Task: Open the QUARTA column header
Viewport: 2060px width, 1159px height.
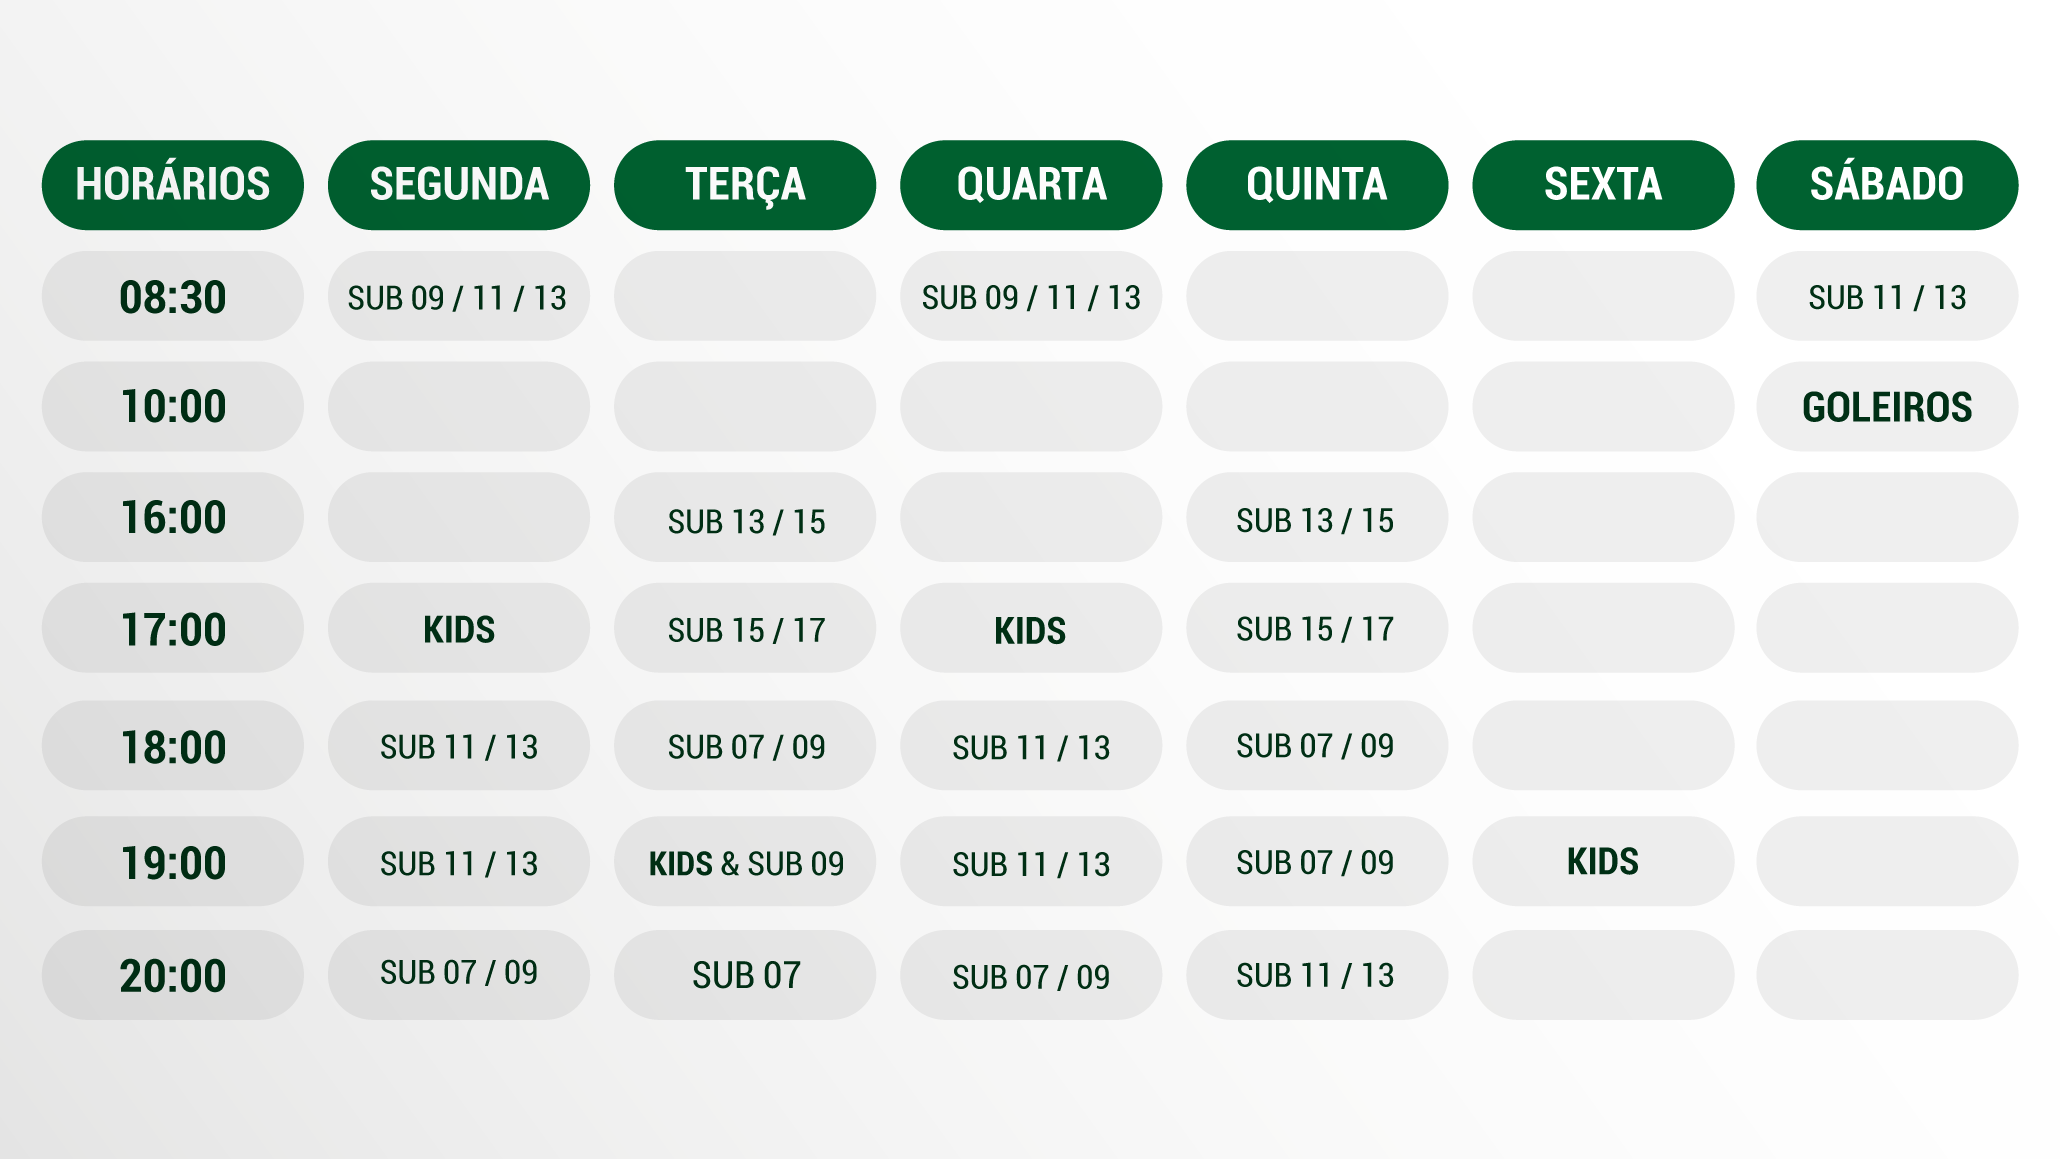Action: point(1030,185)
